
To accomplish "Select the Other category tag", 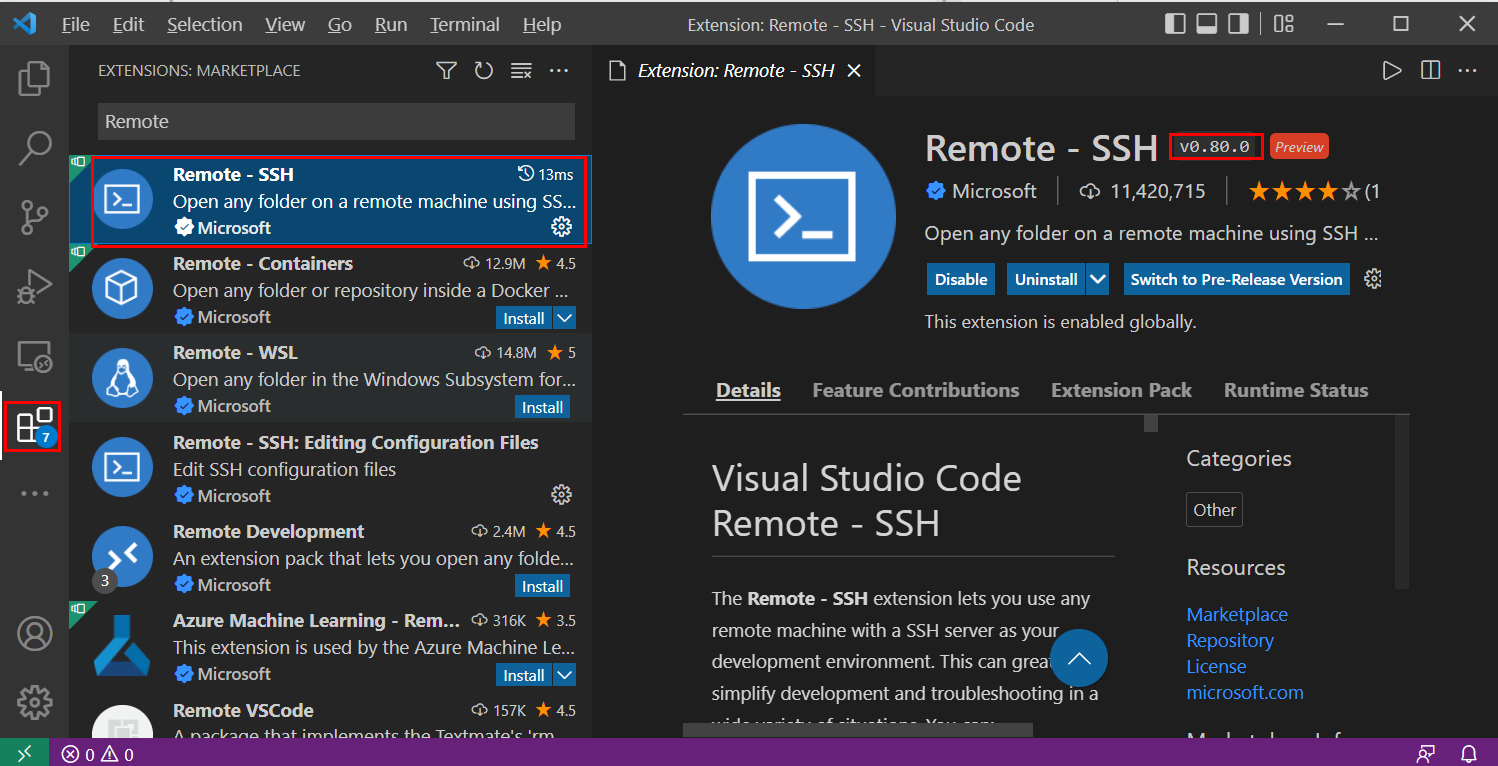I will pos(1214,510).
